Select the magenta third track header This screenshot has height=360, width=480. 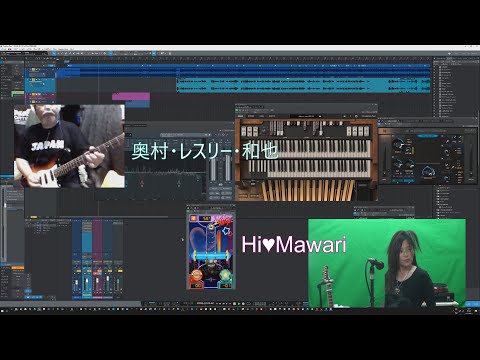41,97
